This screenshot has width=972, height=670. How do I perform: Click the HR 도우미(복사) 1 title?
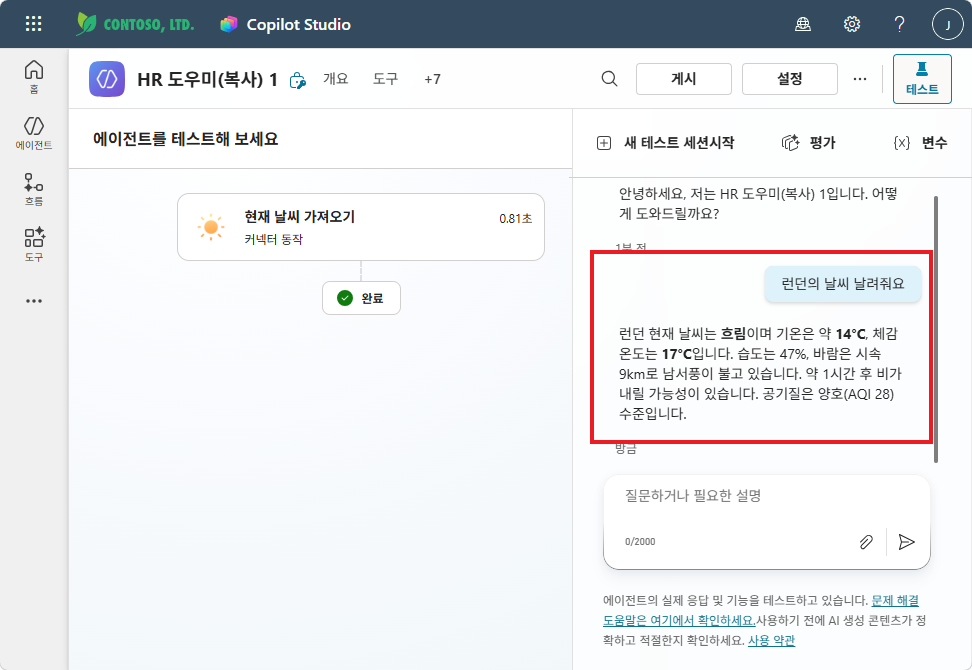pos(207,79)
